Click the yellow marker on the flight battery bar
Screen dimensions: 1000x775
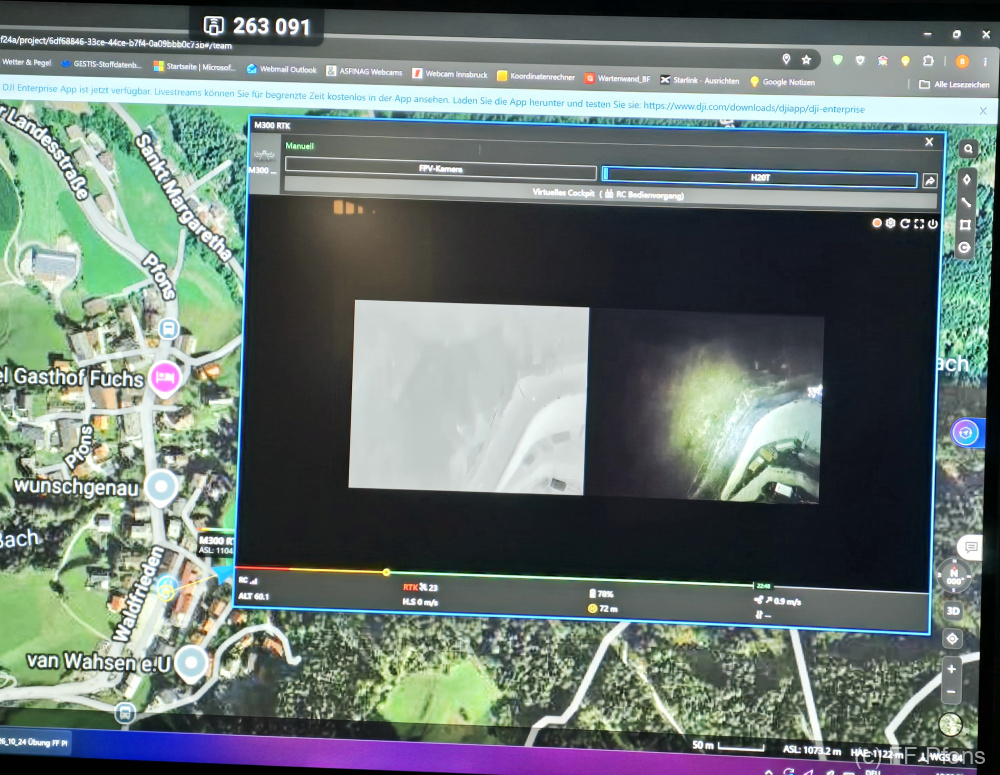(x=386, y=572)
